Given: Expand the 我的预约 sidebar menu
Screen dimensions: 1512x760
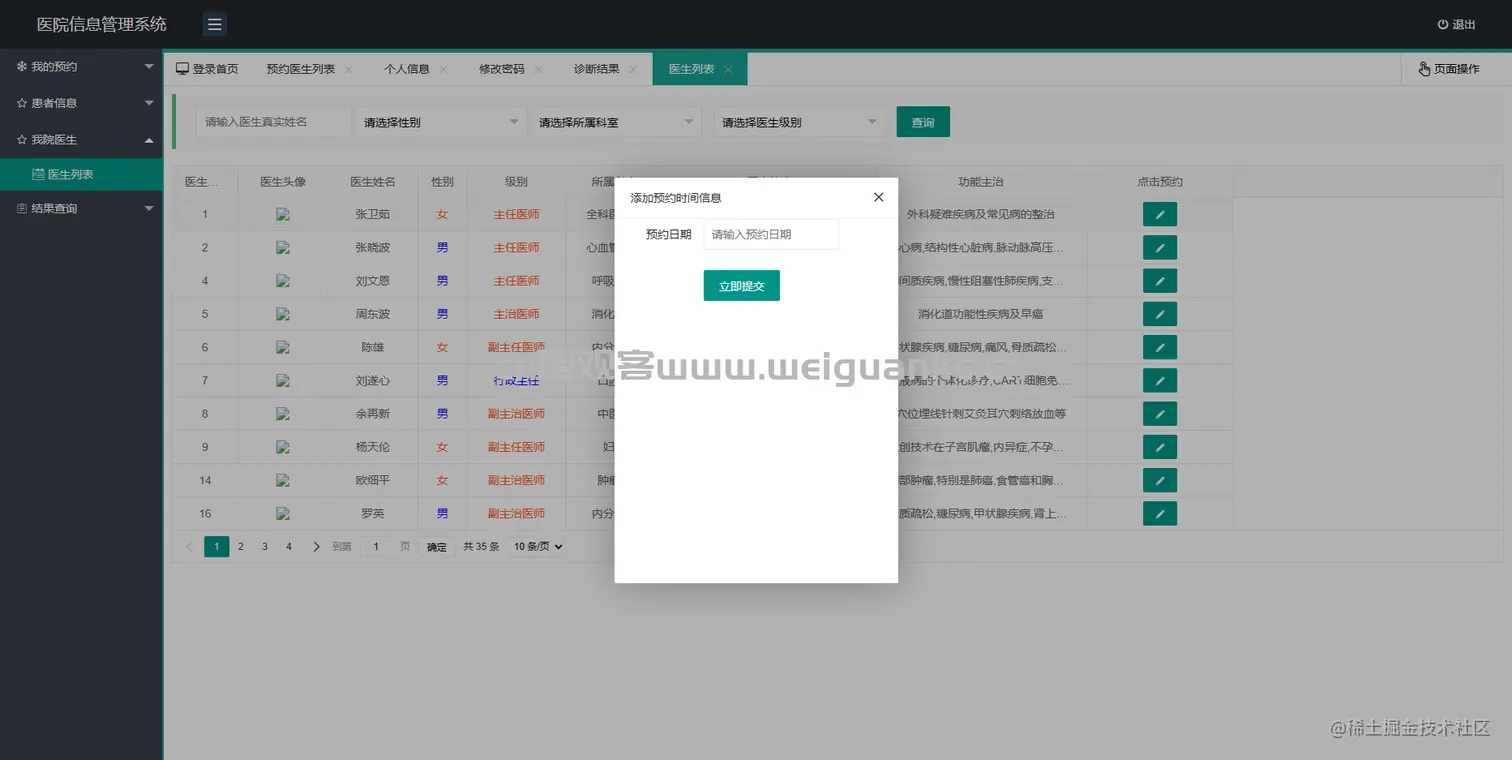Looking at the screenshot, I should [81, 66].
